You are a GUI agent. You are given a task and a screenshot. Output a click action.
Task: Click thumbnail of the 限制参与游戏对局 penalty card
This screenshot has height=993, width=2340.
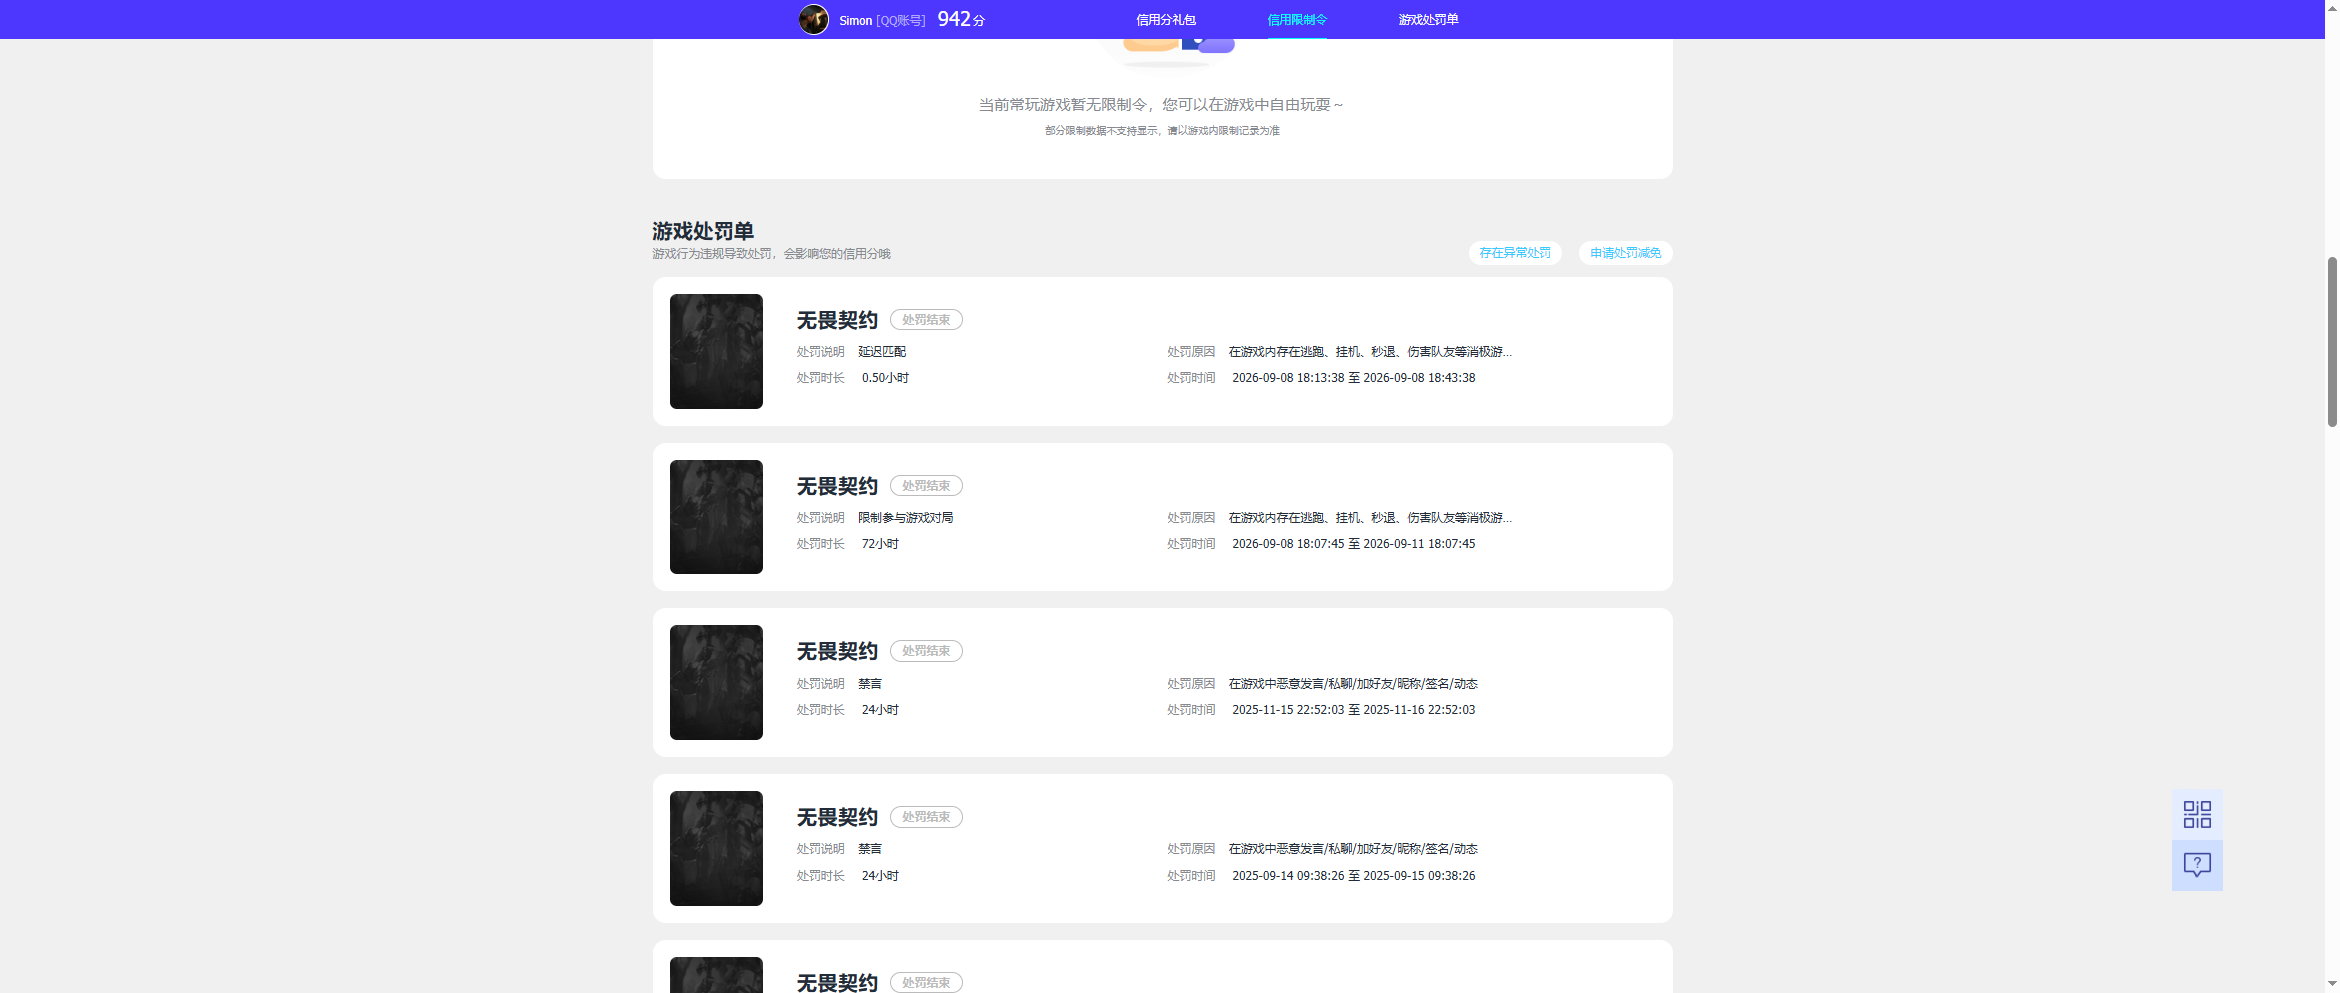(716, 517)
